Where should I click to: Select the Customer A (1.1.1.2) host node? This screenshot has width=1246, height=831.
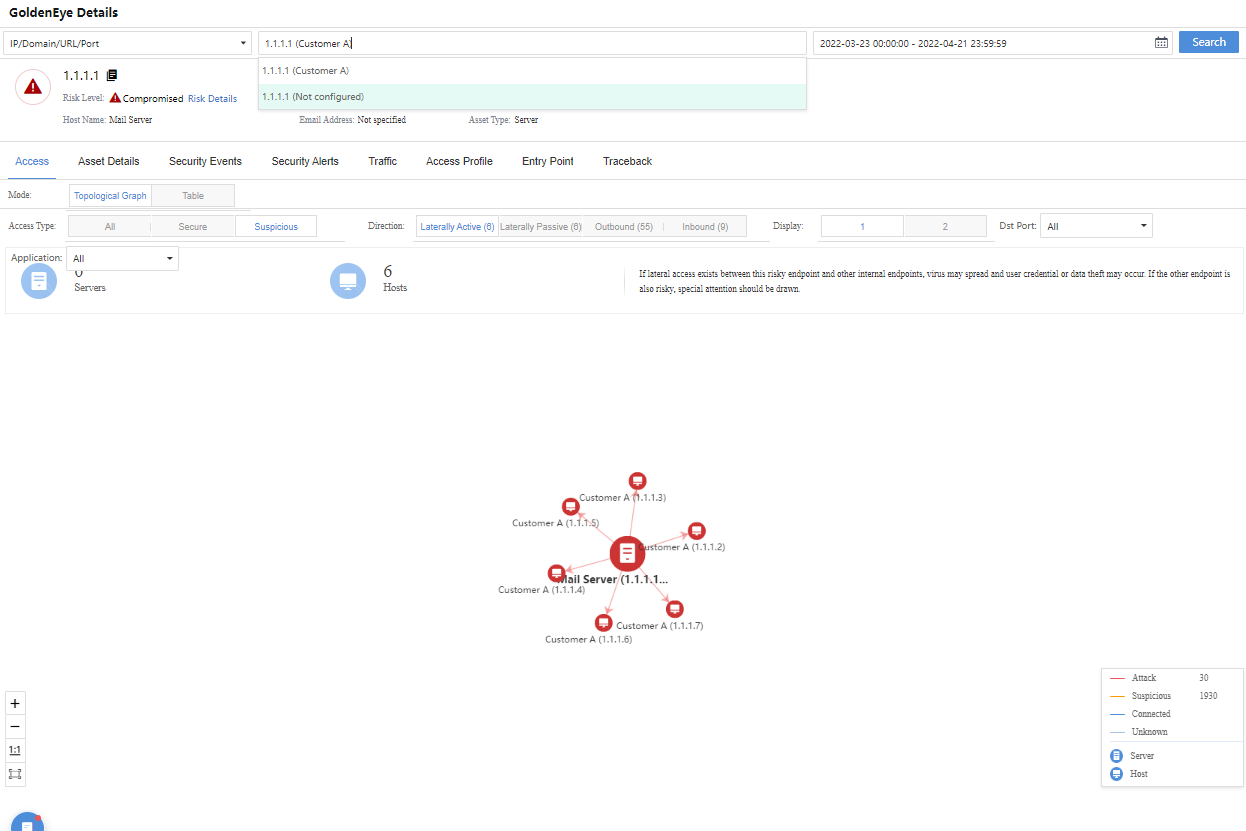click(697, 530)
